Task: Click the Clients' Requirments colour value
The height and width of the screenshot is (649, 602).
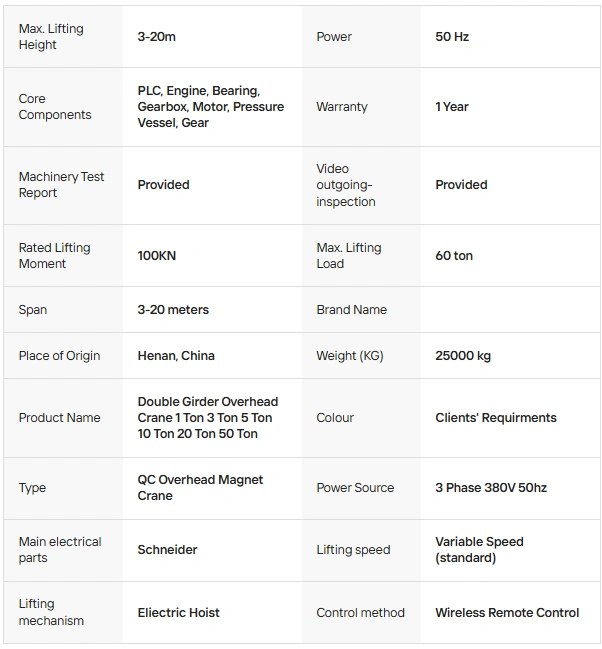Action: (496, 418)
